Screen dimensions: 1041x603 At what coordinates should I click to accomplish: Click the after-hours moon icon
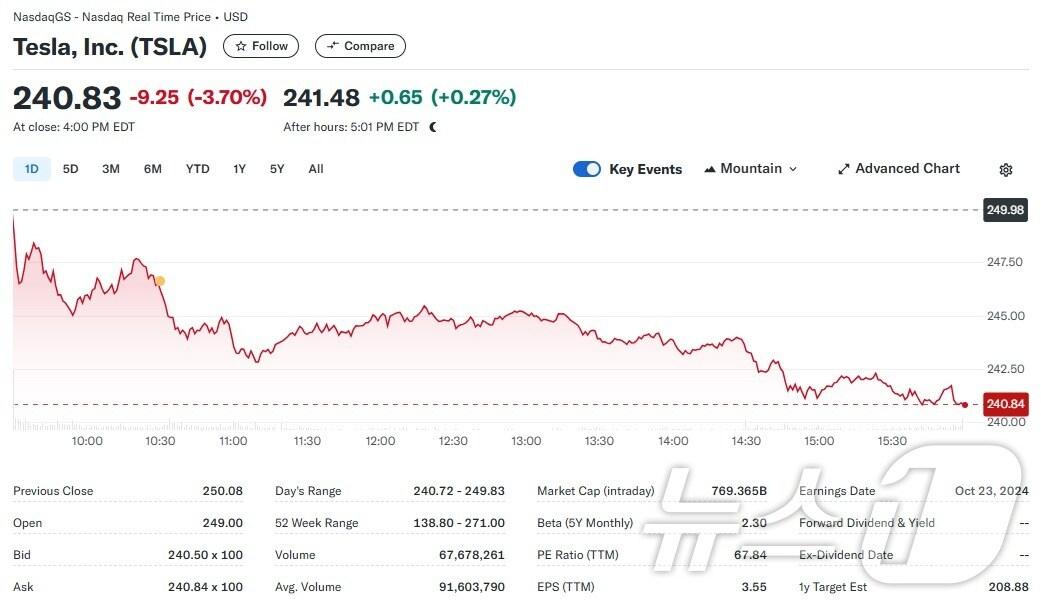tap(433, 127)
